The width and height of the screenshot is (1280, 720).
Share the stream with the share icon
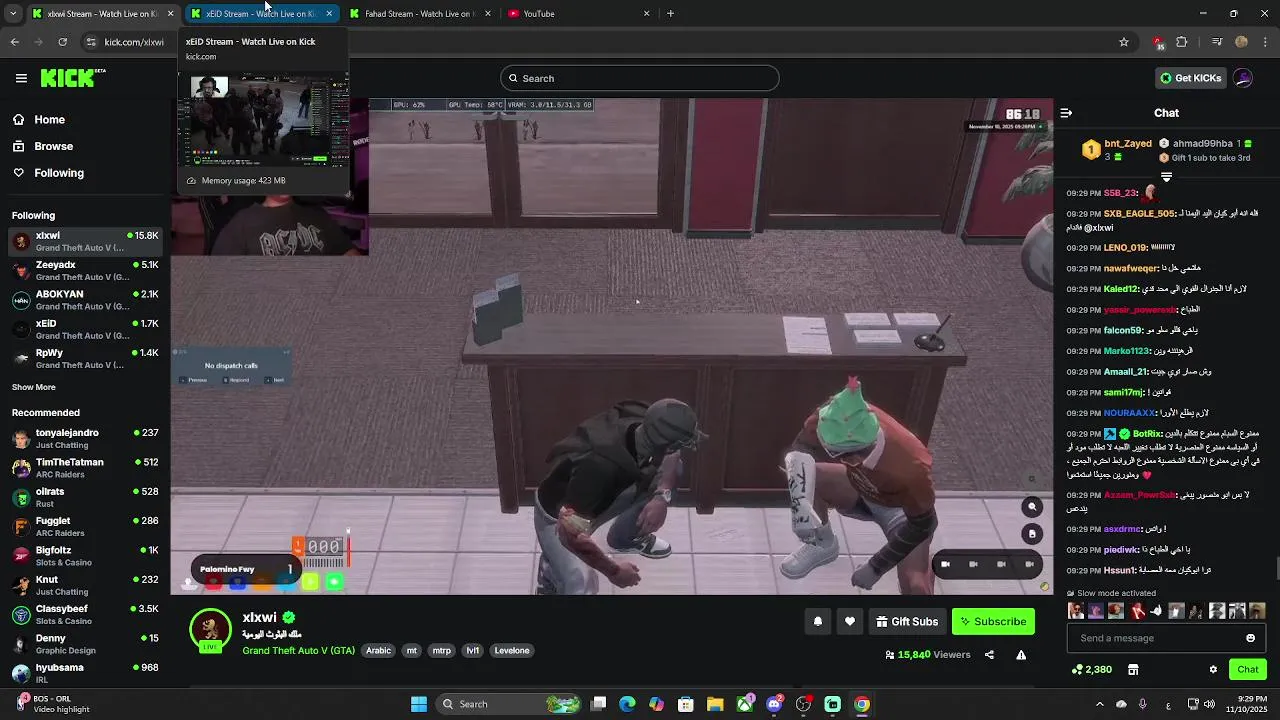pyautogui.click(x=989, y=655)
